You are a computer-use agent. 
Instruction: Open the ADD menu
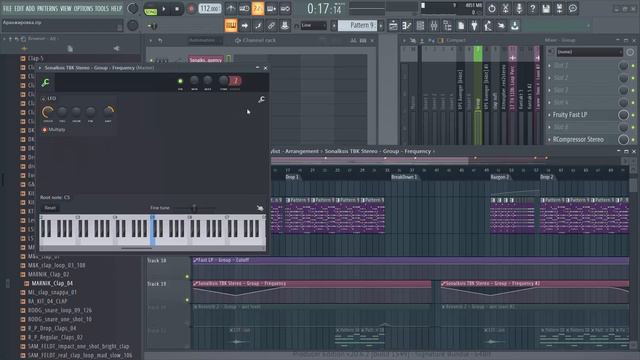pyautogui.click(x=31, y=8)
